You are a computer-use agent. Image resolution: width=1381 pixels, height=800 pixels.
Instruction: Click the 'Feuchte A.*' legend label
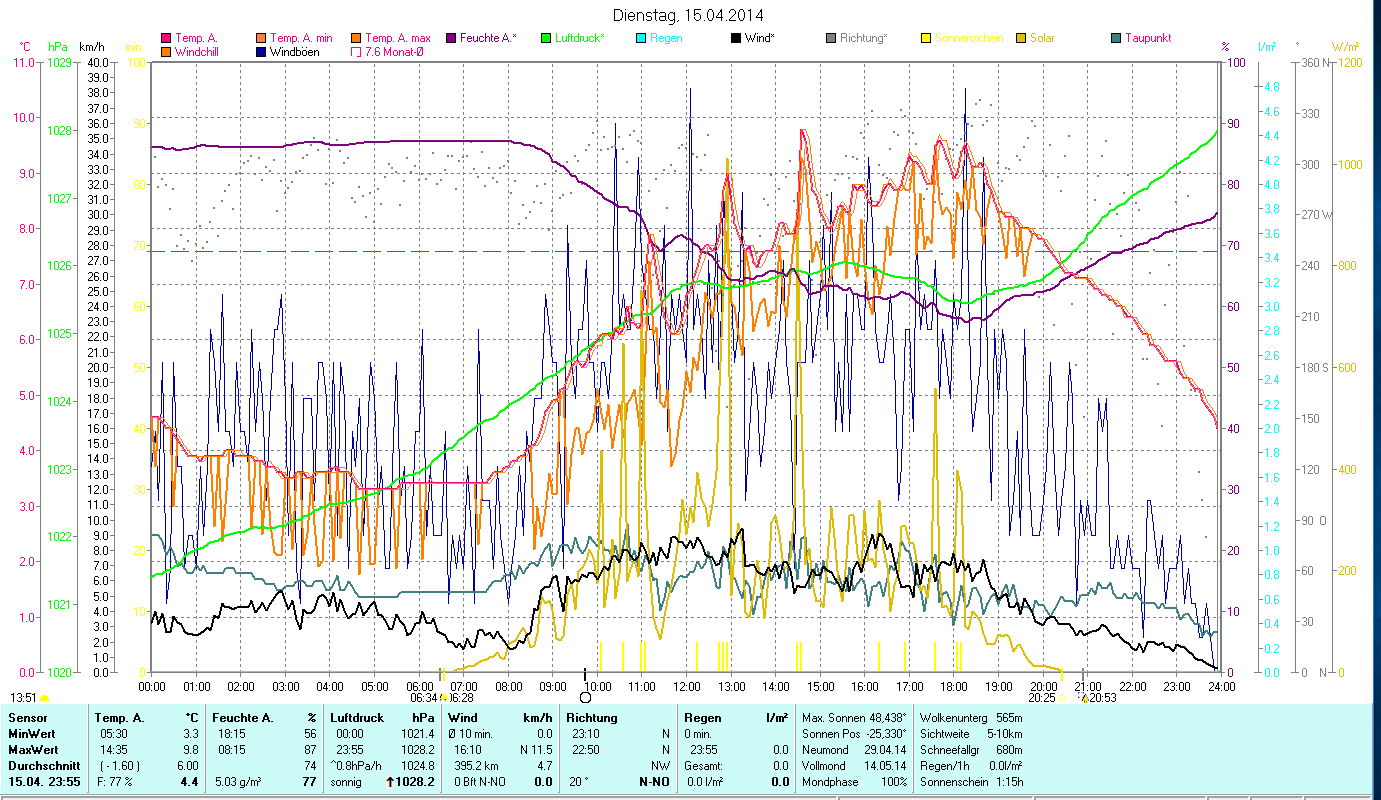coord(489,39)
